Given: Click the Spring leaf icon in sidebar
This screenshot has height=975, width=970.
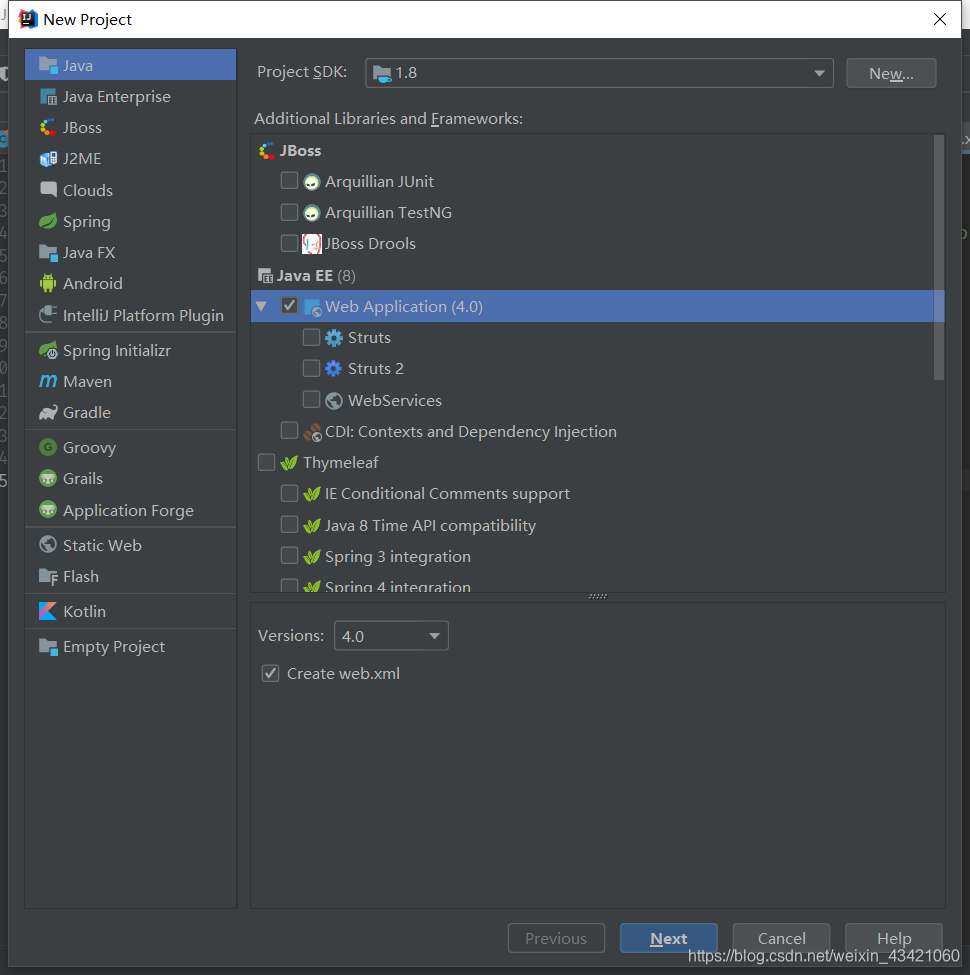Looking at the screenshot, I should pyautogui.click(x=48, y=221).
